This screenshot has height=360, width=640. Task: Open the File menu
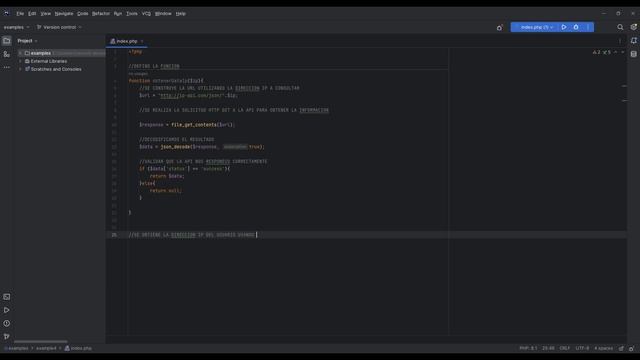coord(20,13)
